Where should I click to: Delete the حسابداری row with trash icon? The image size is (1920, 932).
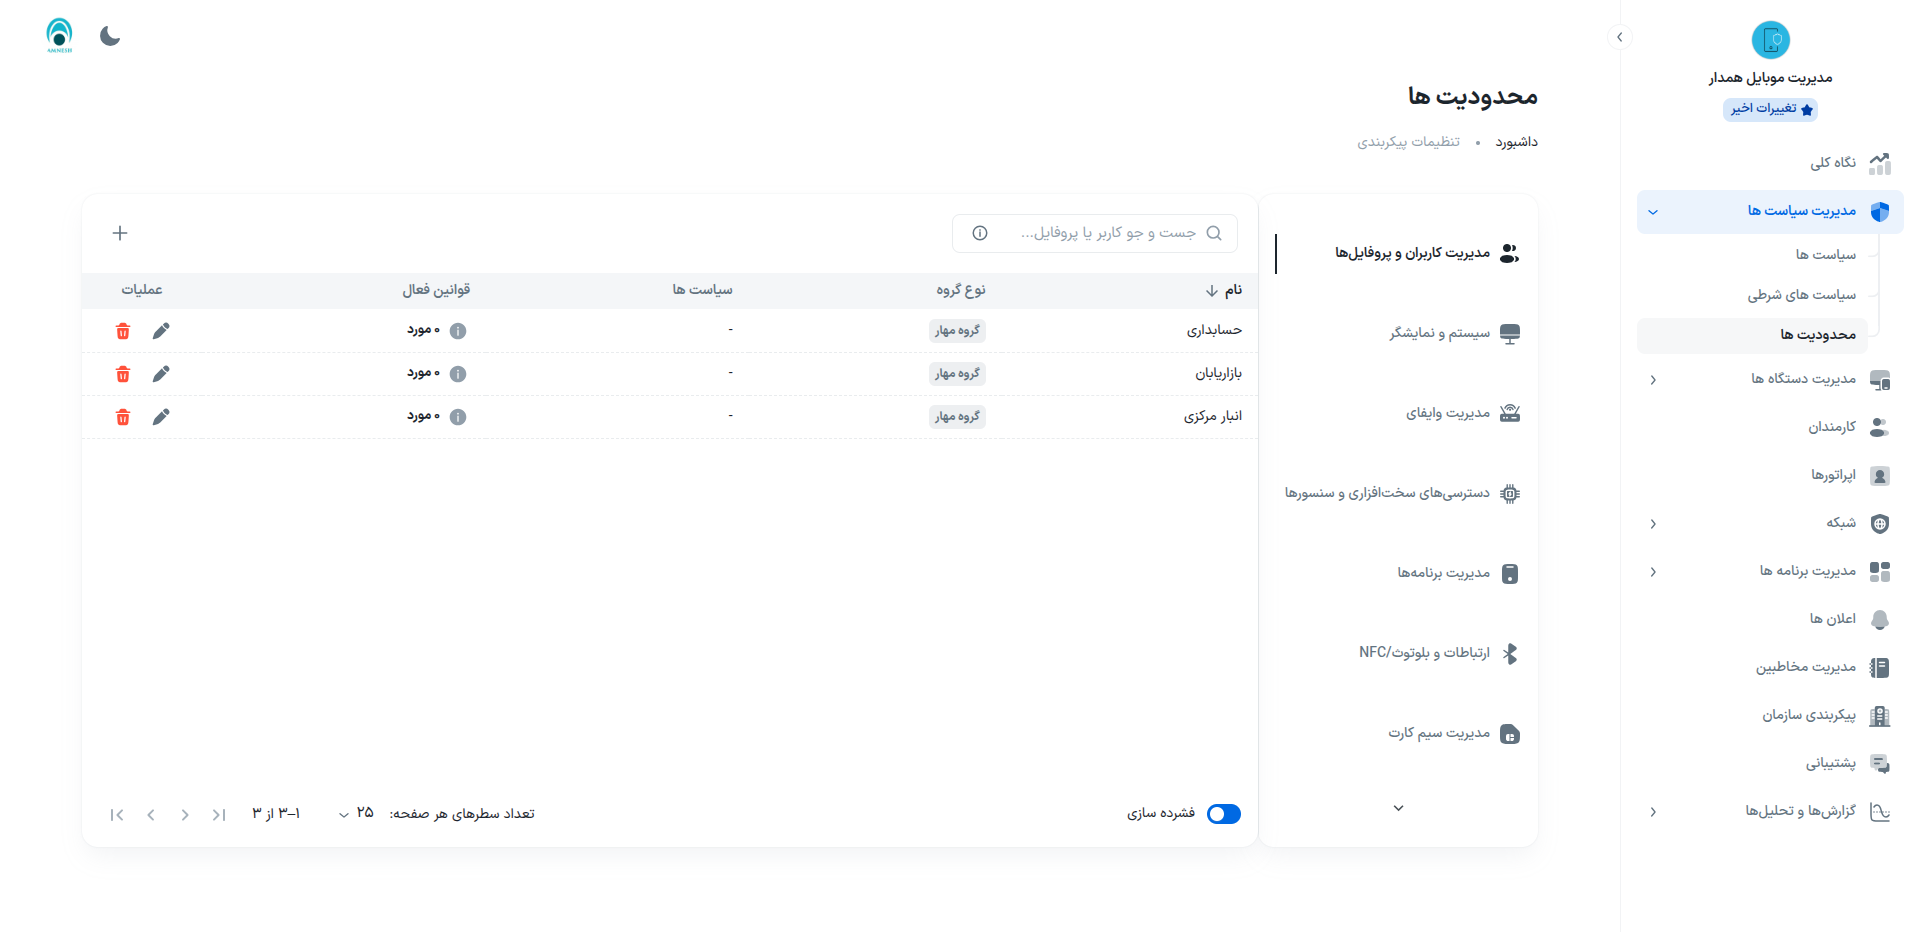[x=123, y=331]
